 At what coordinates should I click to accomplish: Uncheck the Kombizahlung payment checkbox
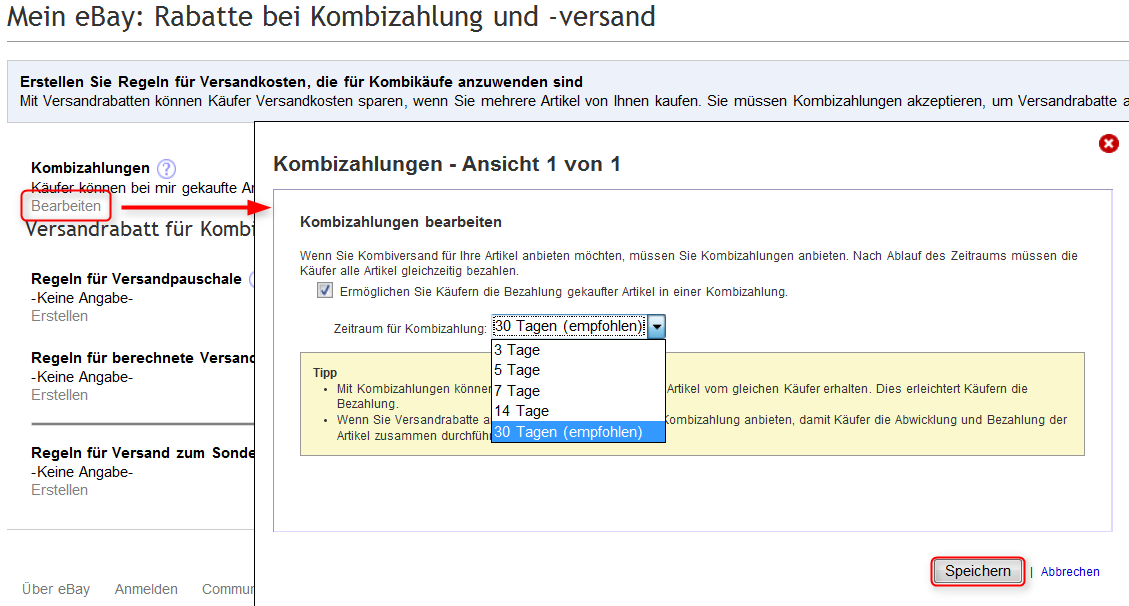coord(325,291)
